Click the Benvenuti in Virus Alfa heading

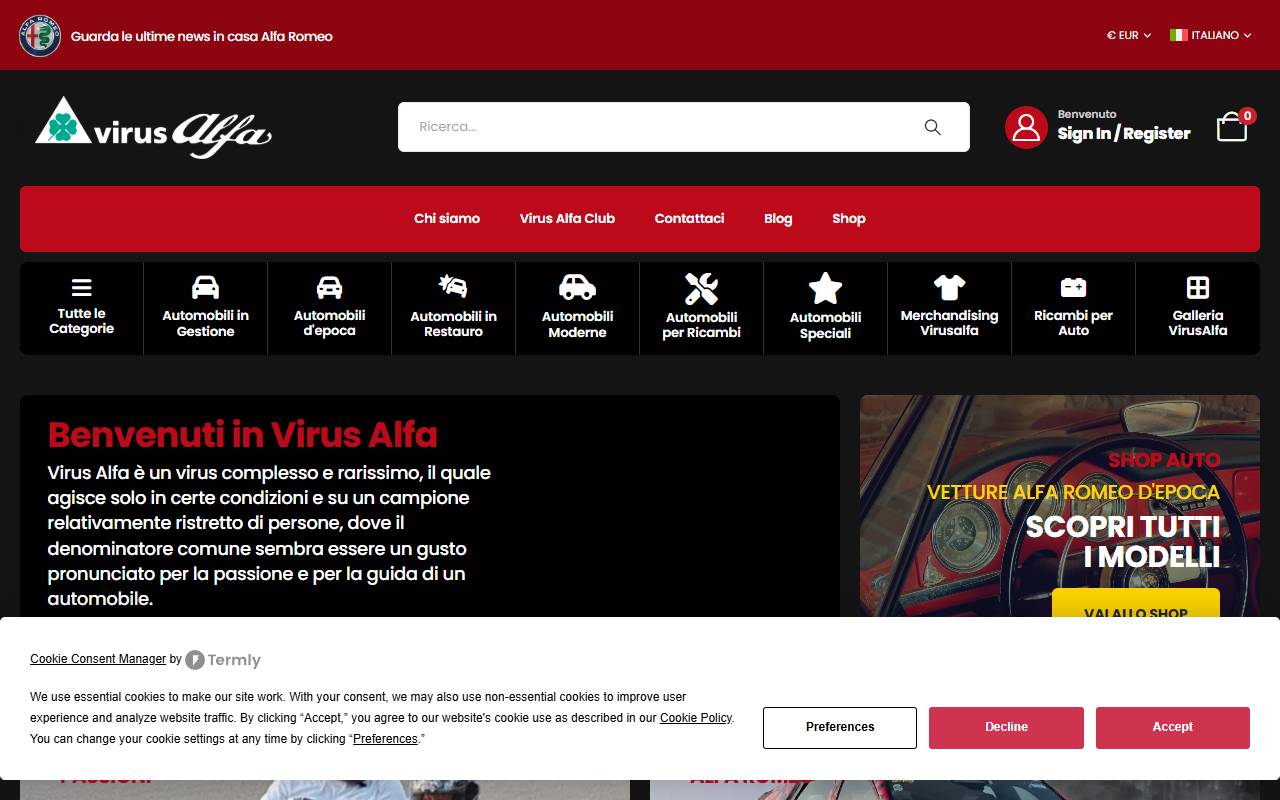243,435
